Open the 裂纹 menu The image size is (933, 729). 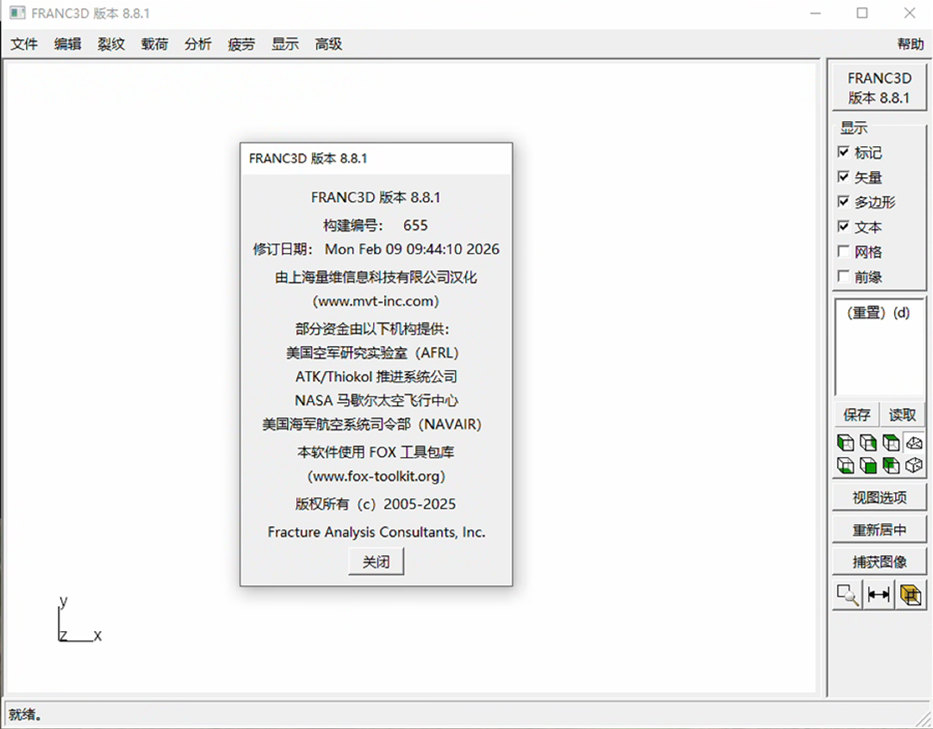[111, 44]
